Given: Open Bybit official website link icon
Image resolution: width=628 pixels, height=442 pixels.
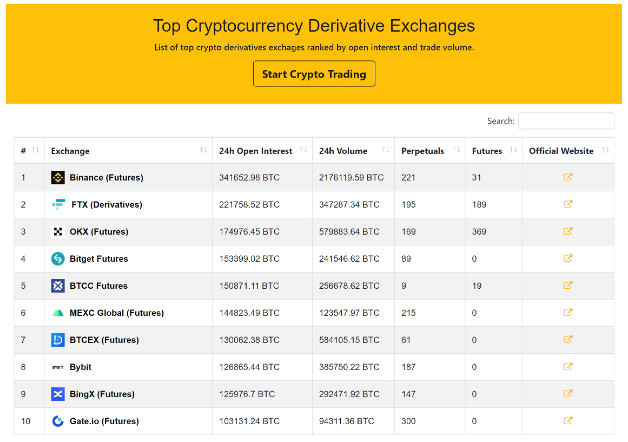Looking at the screenshot, I should coord(568,366).
